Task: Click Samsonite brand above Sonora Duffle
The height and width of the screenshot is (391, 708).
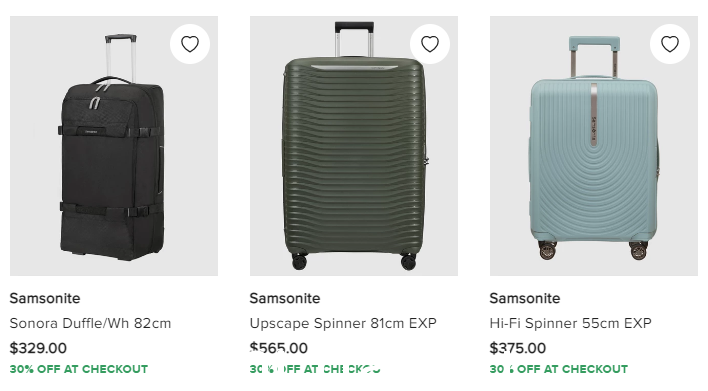Action: [x=45, y=298]
